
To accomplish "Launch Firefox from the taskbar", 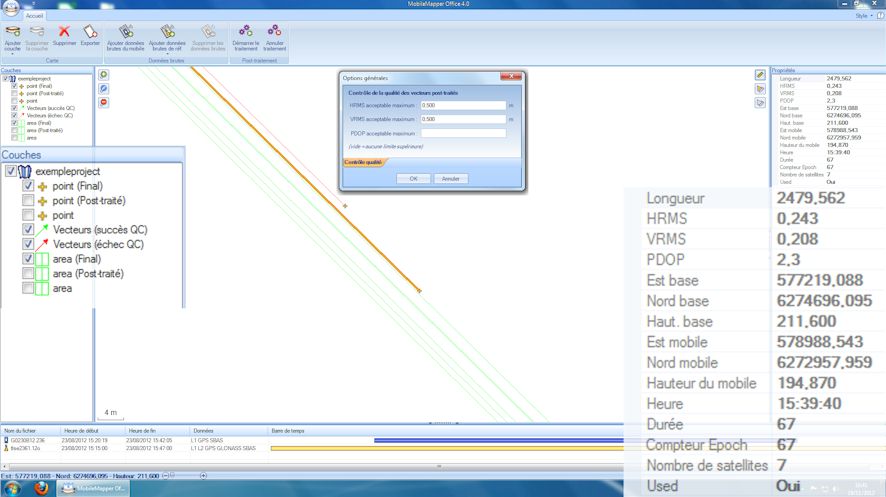I will click(41, 489).
